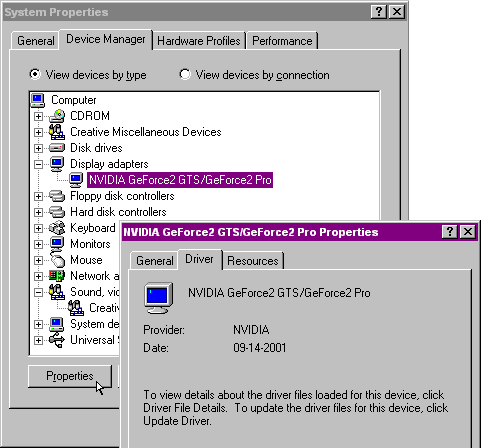Image resolution: width=481 pixels, height=448 pixels.
Task: Open the Resources tab in NVIDIA Properties
Action: click(x=253, y=261)
